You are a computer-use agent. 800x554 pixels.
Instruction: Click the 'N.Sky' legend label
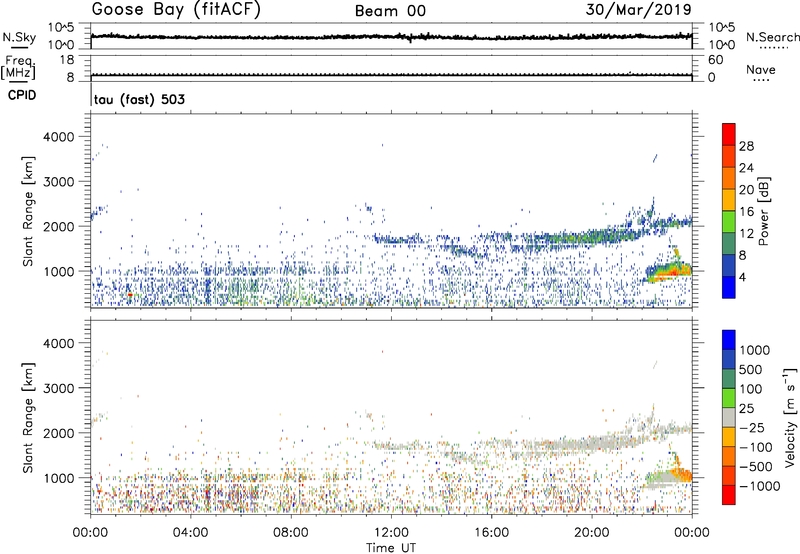click(x=19, y=37)
